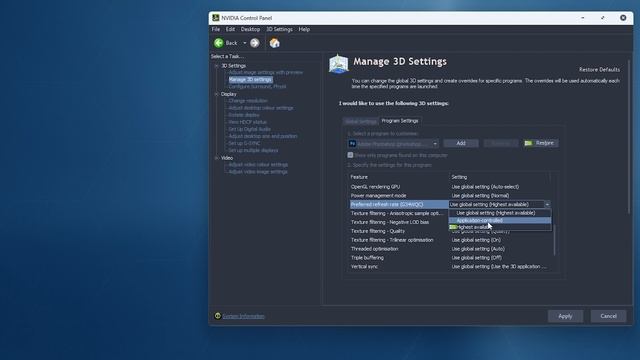Open the File menu
This screenshot has width=640, height=360.
[216, 29]
